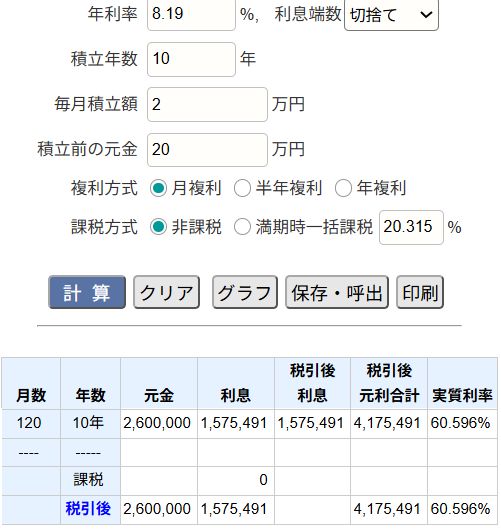Screen dimensions: 501x532
Task: Click the 印刷 print button
Action: (x=420, y=292)
